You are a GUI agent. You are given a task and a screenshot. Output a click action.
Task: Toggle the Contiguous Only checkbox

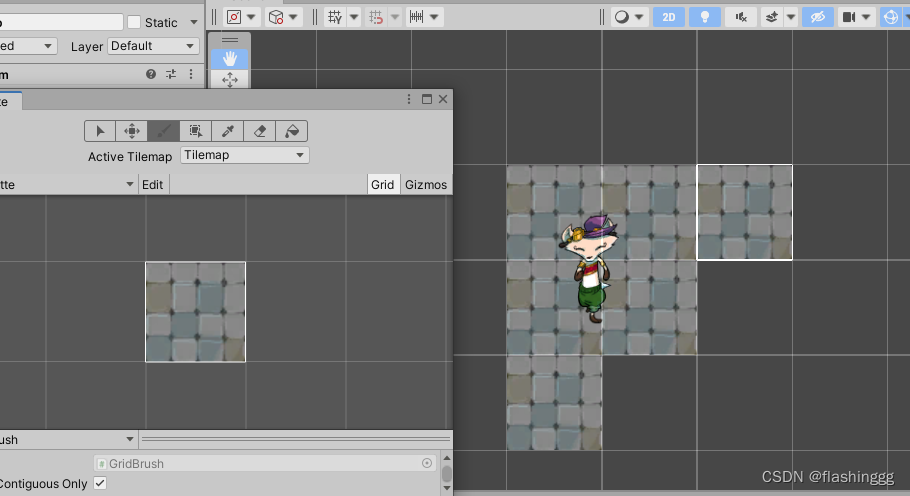[100, 483]
